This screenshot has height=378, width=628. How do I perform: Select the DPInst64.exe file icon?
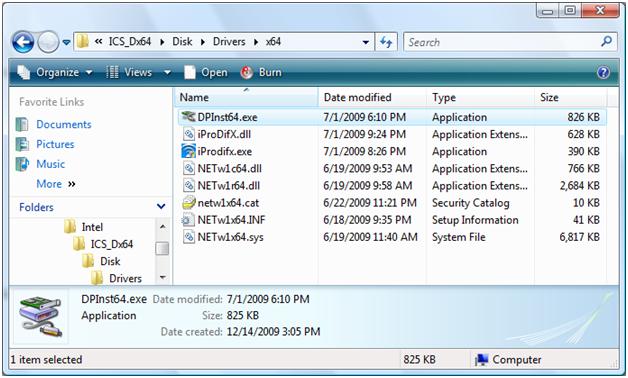[188, 117]
